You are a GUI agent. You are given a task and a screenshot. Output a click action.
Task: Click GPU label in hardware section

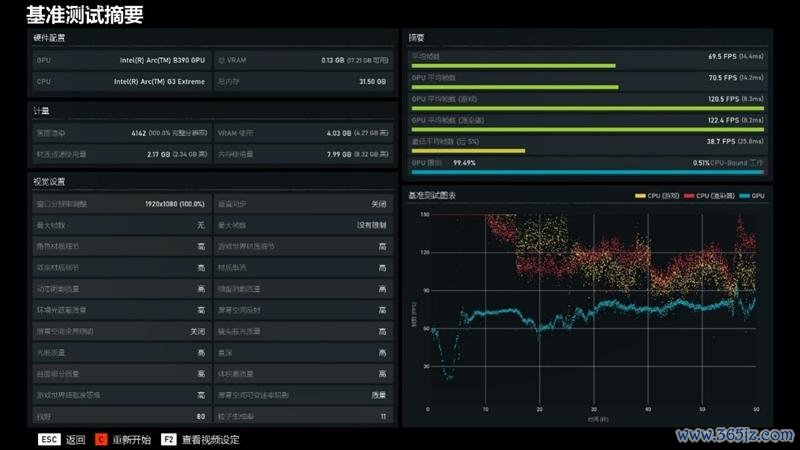click(43, 60)
